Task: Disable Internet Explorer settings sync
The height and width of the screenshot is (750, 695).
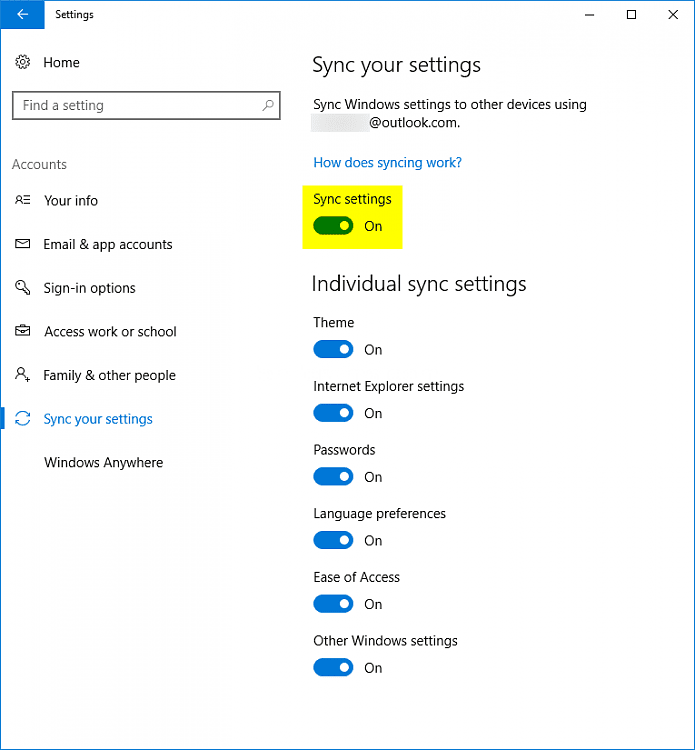Action: [333, 413]
